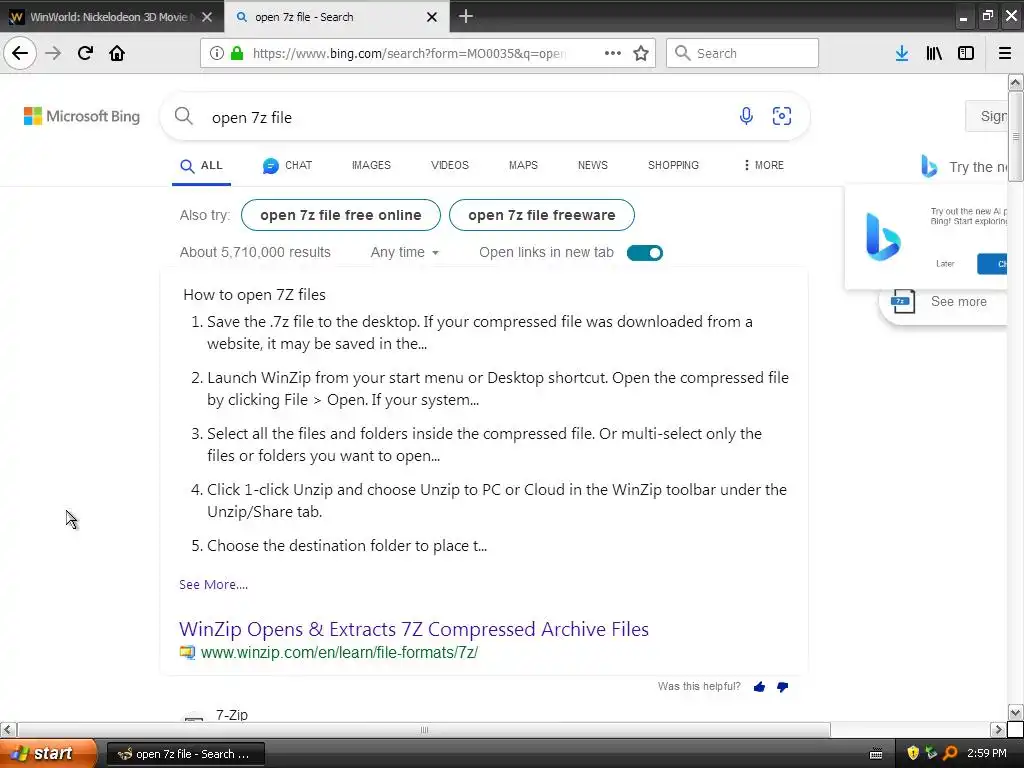Image resolution: width=1024 pixels, height=768 pixels.
Task: Try suggestion open 7z file free online
Action: (x=341, y=215)
